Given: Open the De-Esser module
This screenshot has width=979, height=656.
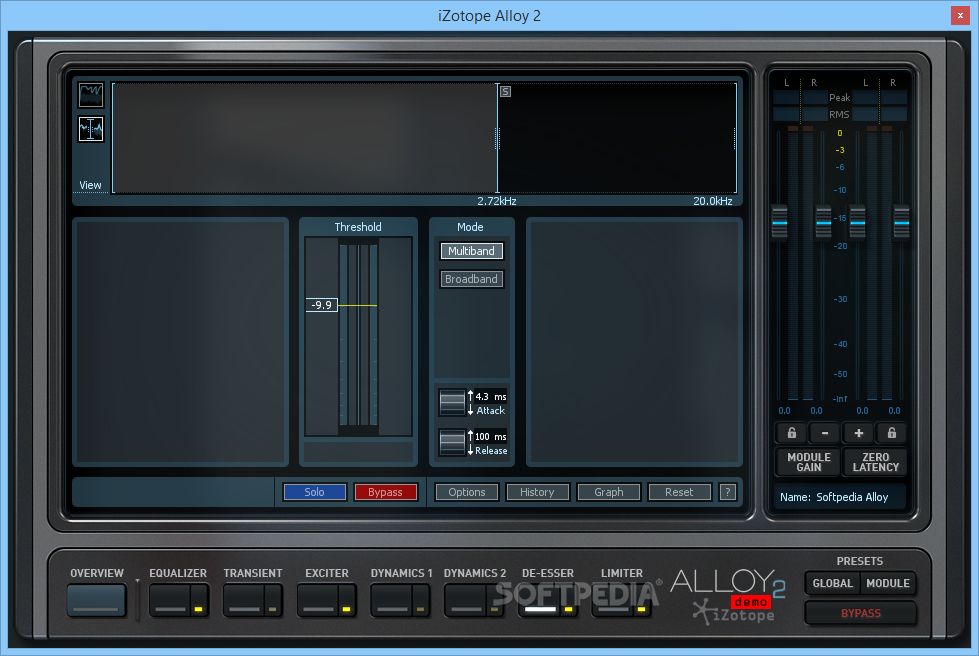Looking at the screenshot, I should [539, 600].
